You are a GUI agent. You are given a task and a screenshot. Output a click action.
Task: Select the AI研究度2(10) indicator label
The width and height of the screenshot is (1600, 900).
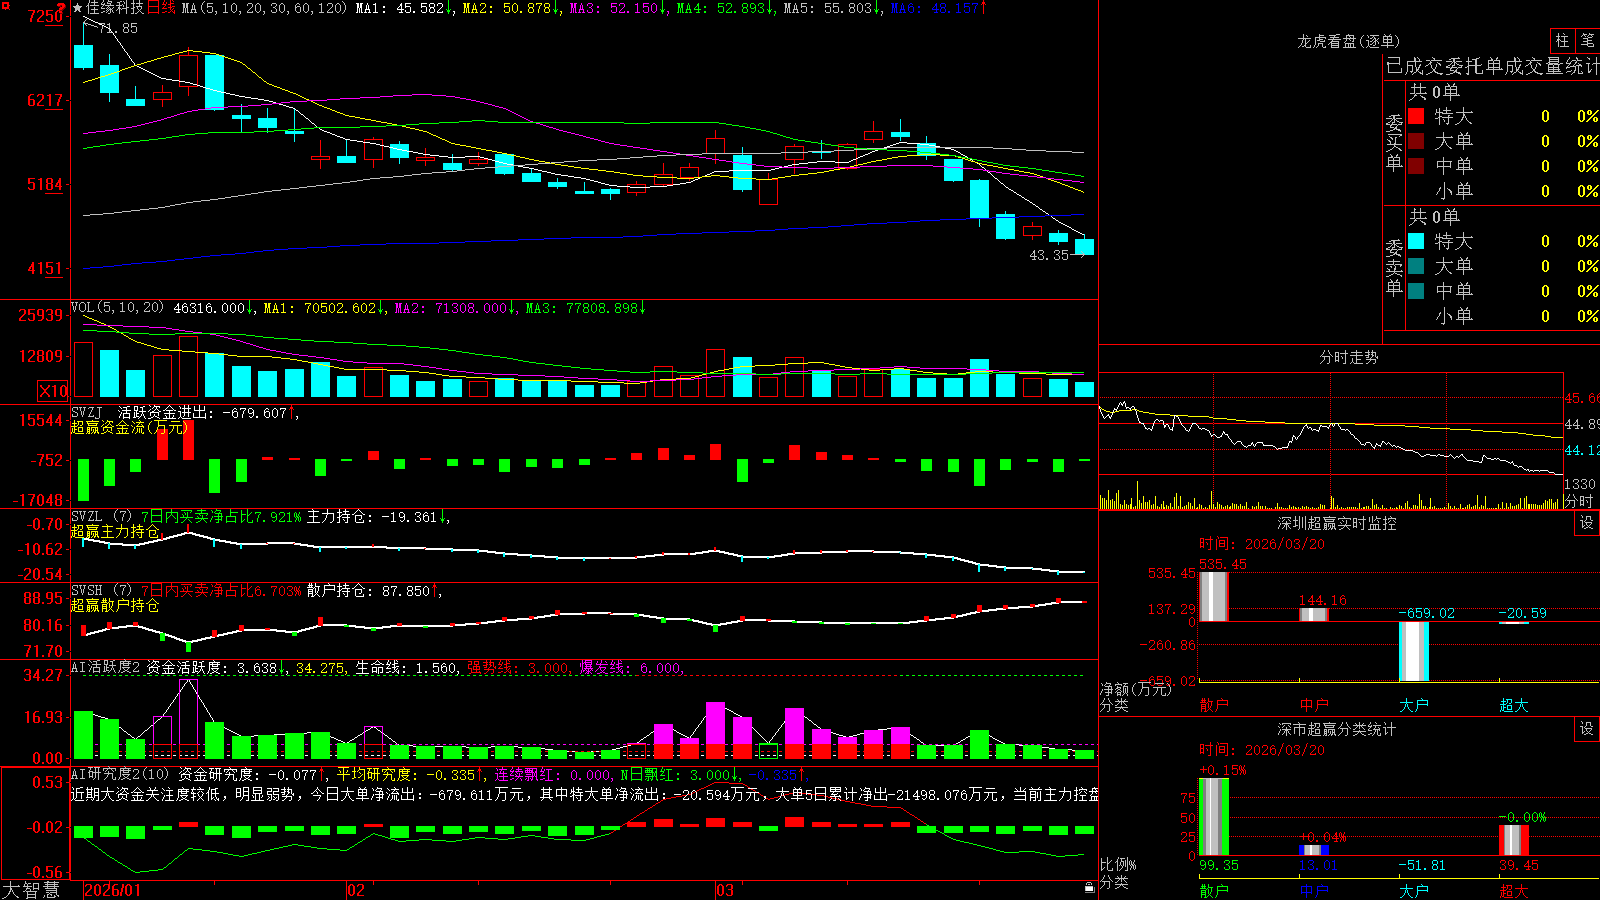click(x=121, y=774)
